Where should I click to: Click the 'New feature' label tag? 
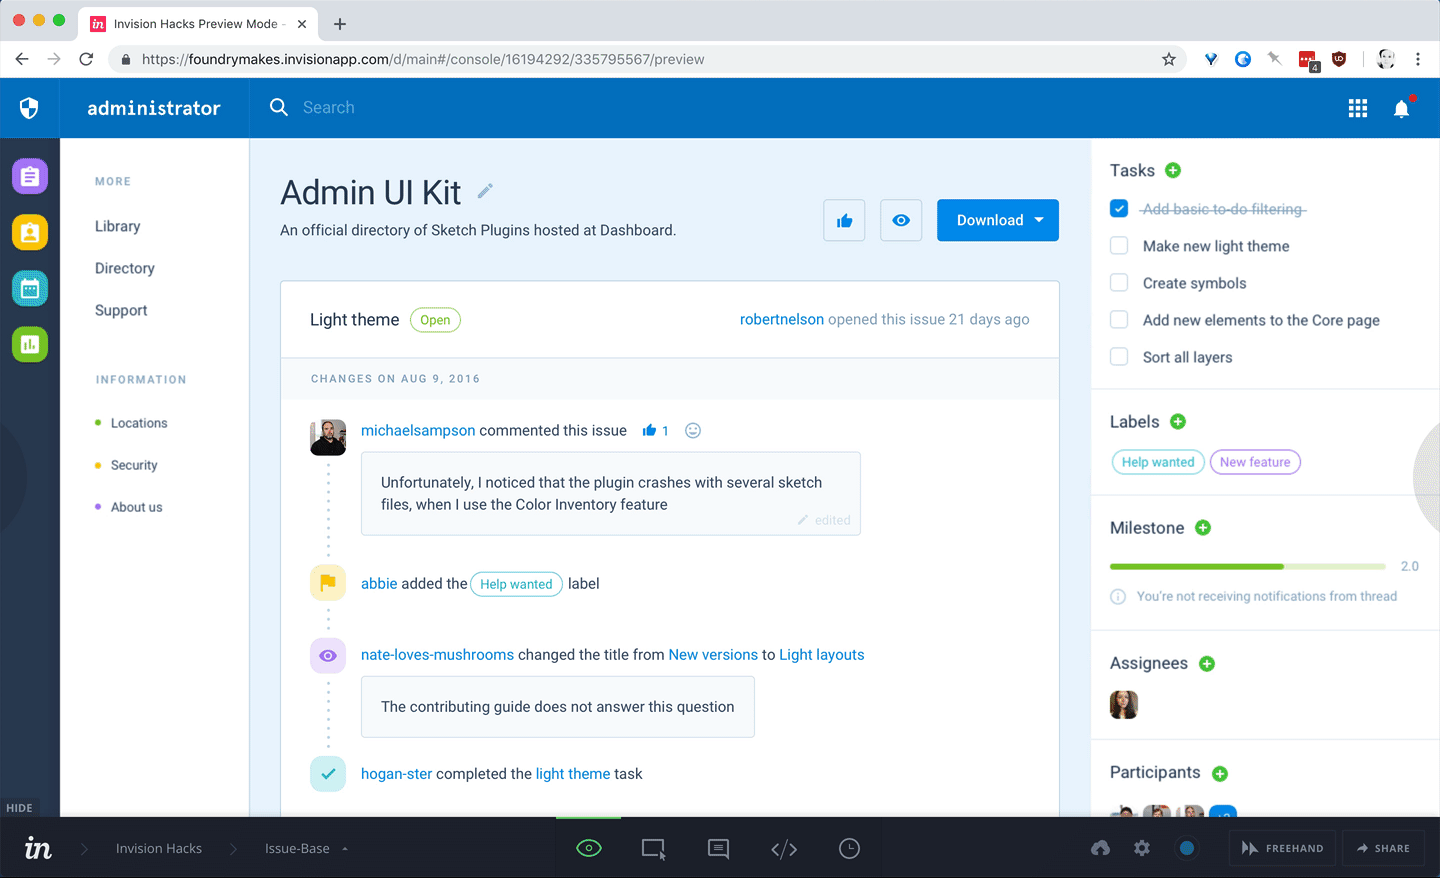click(x=1255, y=462)
